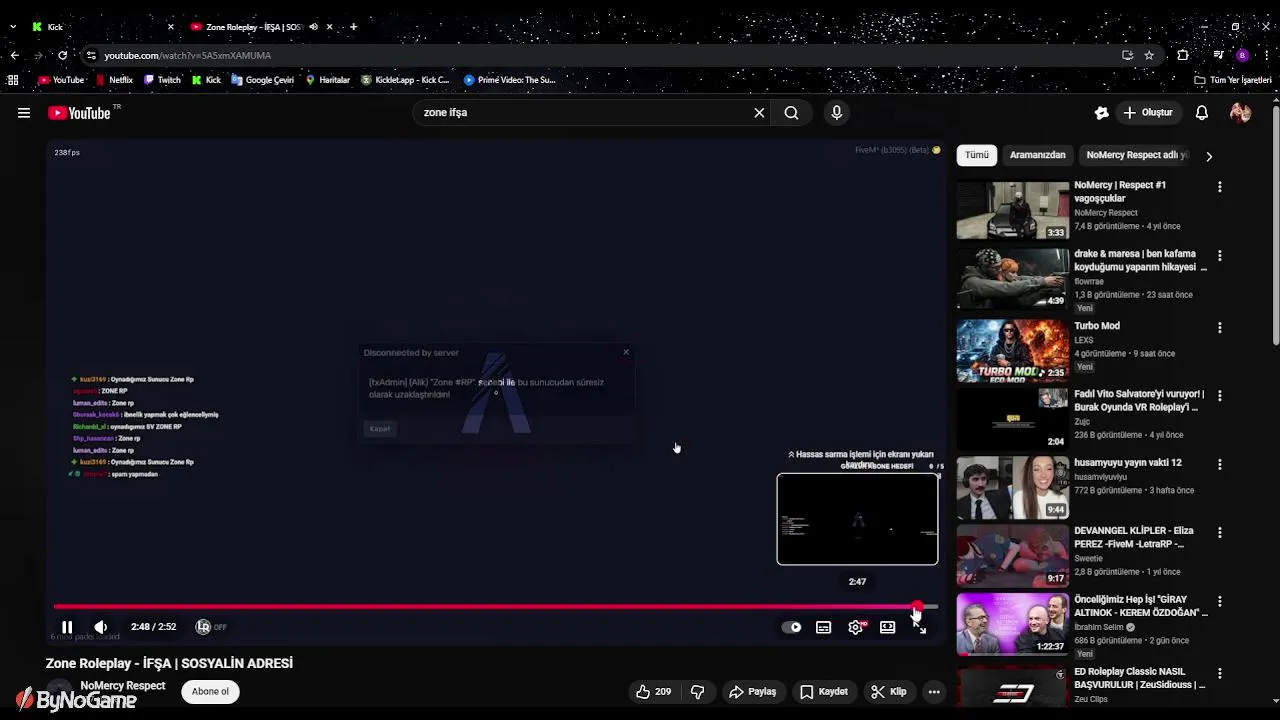Click the Klip scissors button
Image resolution: width=1280 pixels, height=720 pixels.
click(x=889, y=691)
